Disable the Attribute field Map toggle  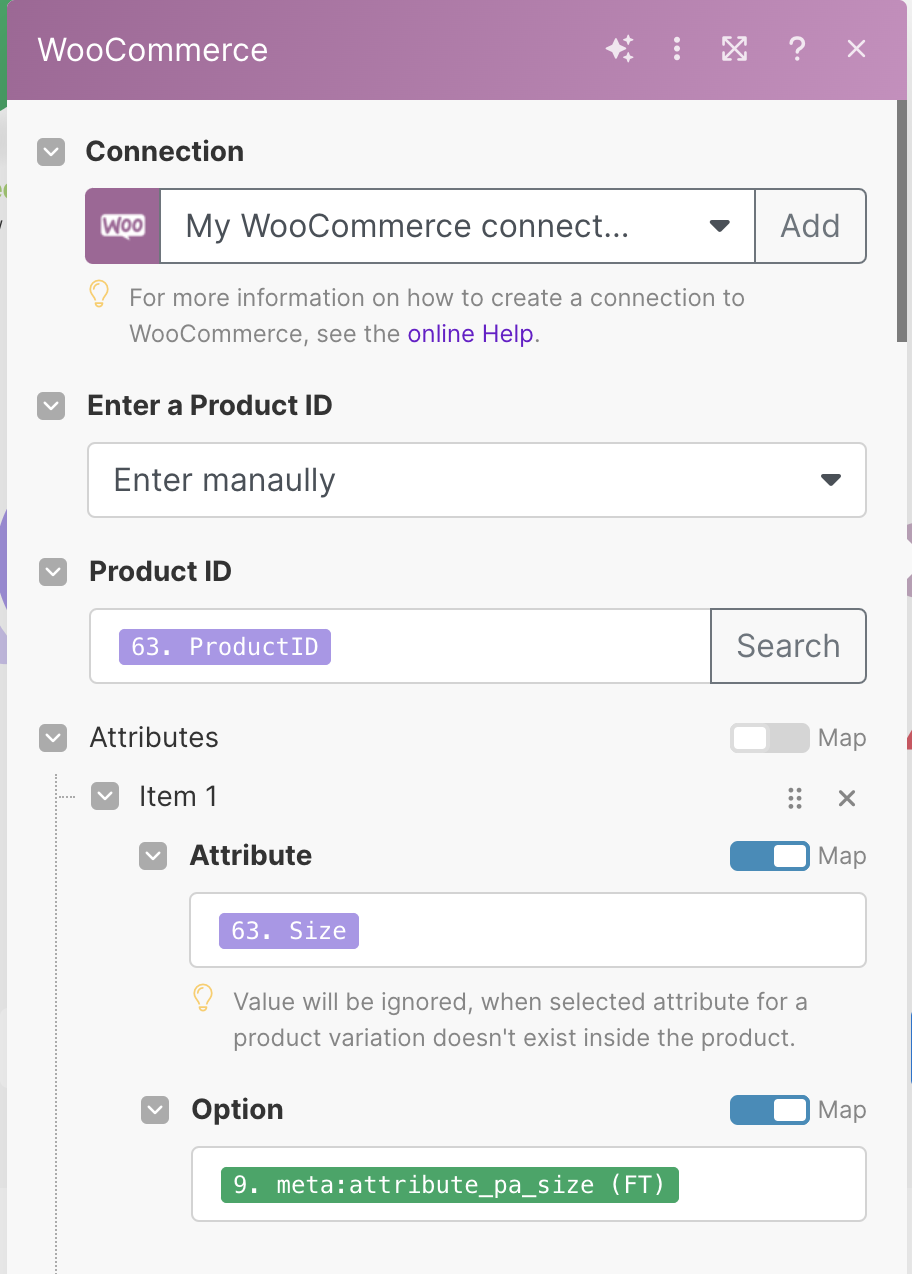(x=769, y=856)
